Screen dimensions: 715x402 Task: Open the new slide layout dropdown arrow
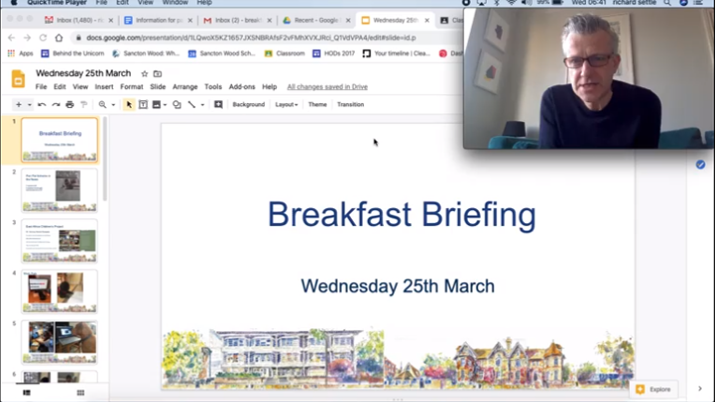29,105
